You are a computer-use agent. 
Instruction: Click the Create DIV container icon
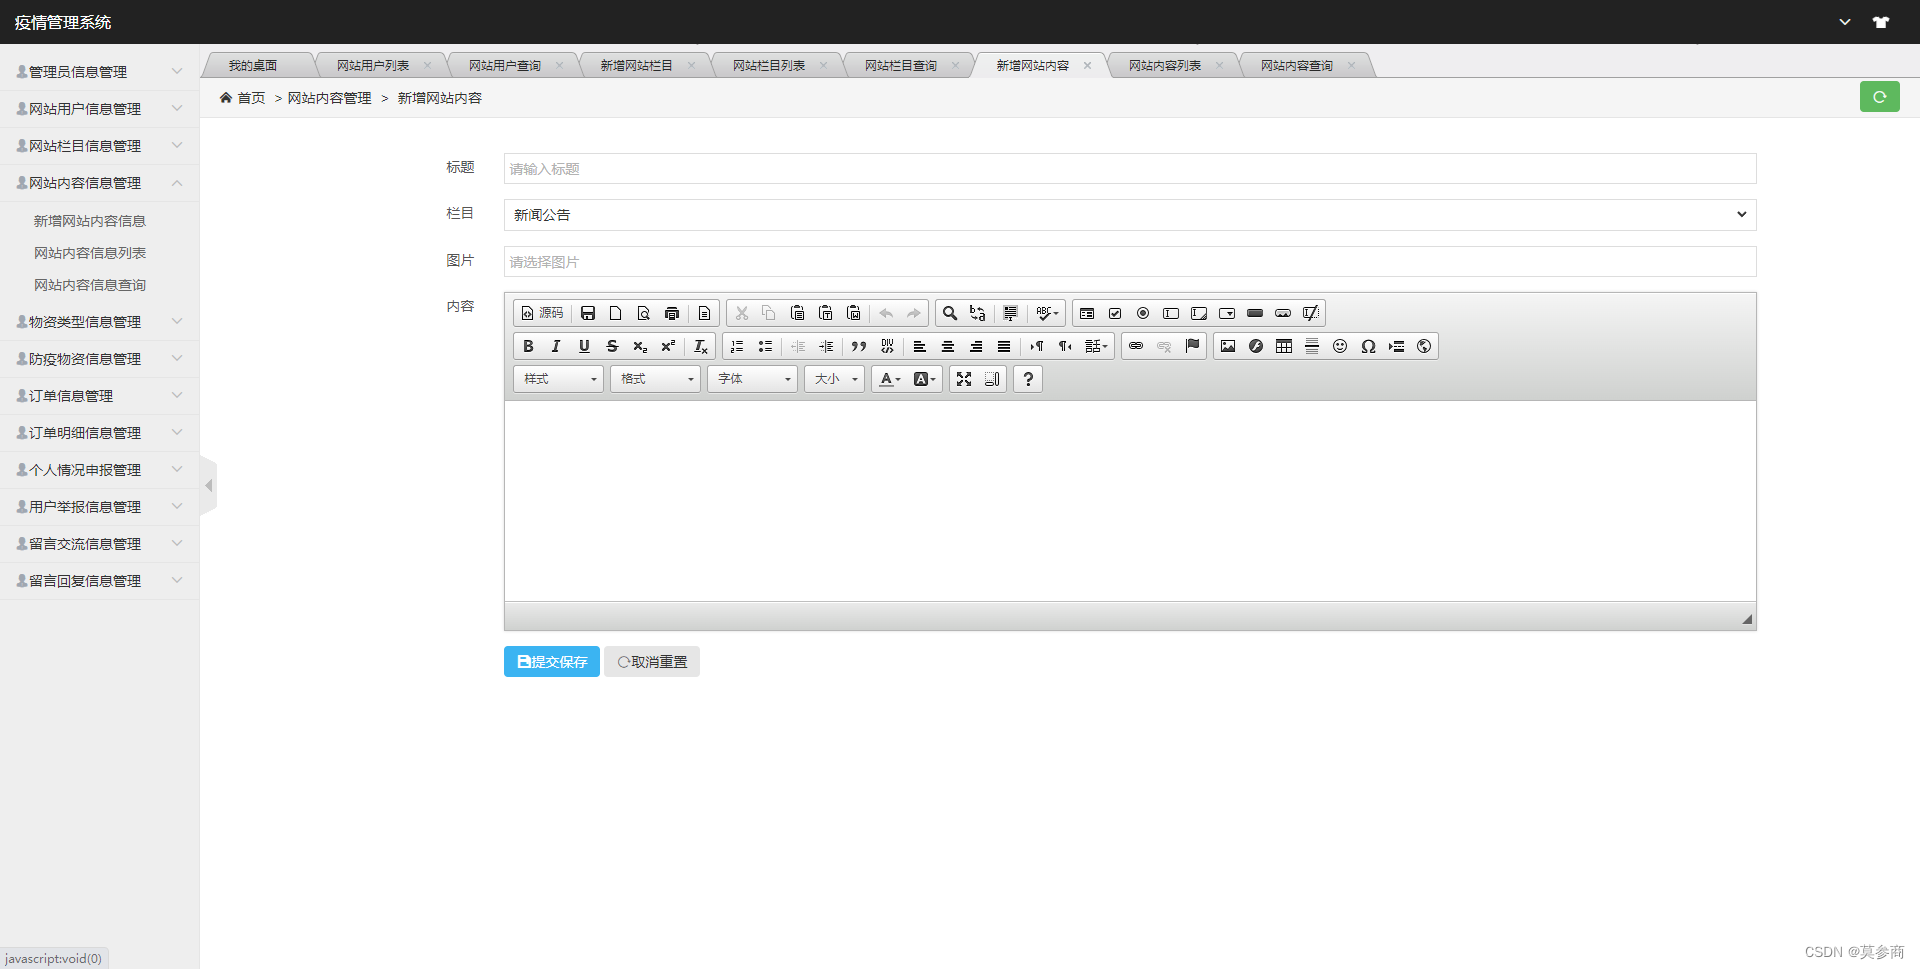[x=887, y=346]
